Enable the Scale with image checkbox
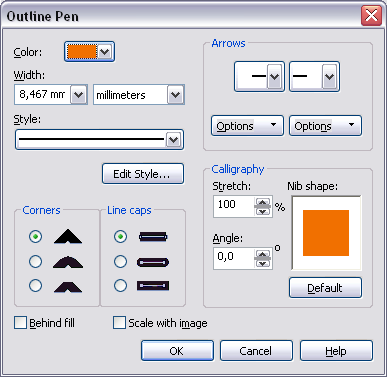This screenshot has width=387, height=377. (119, 323)
